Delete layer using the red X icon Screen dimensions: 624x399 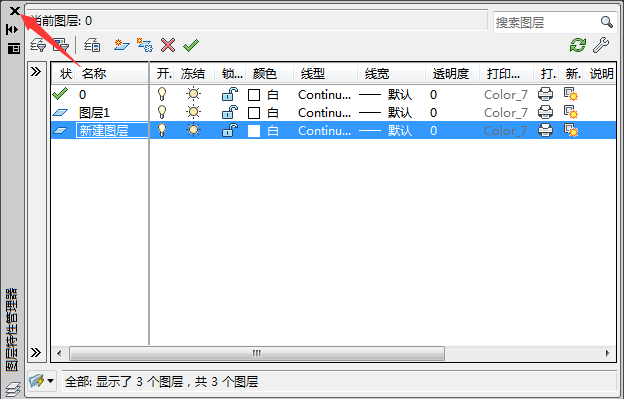pyautogui.click(x=168, y=45)
